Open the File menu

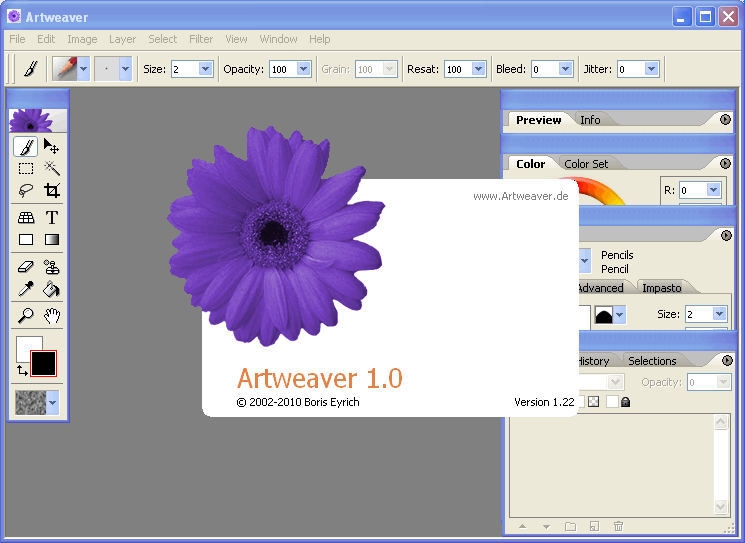[x=17, y=39]
